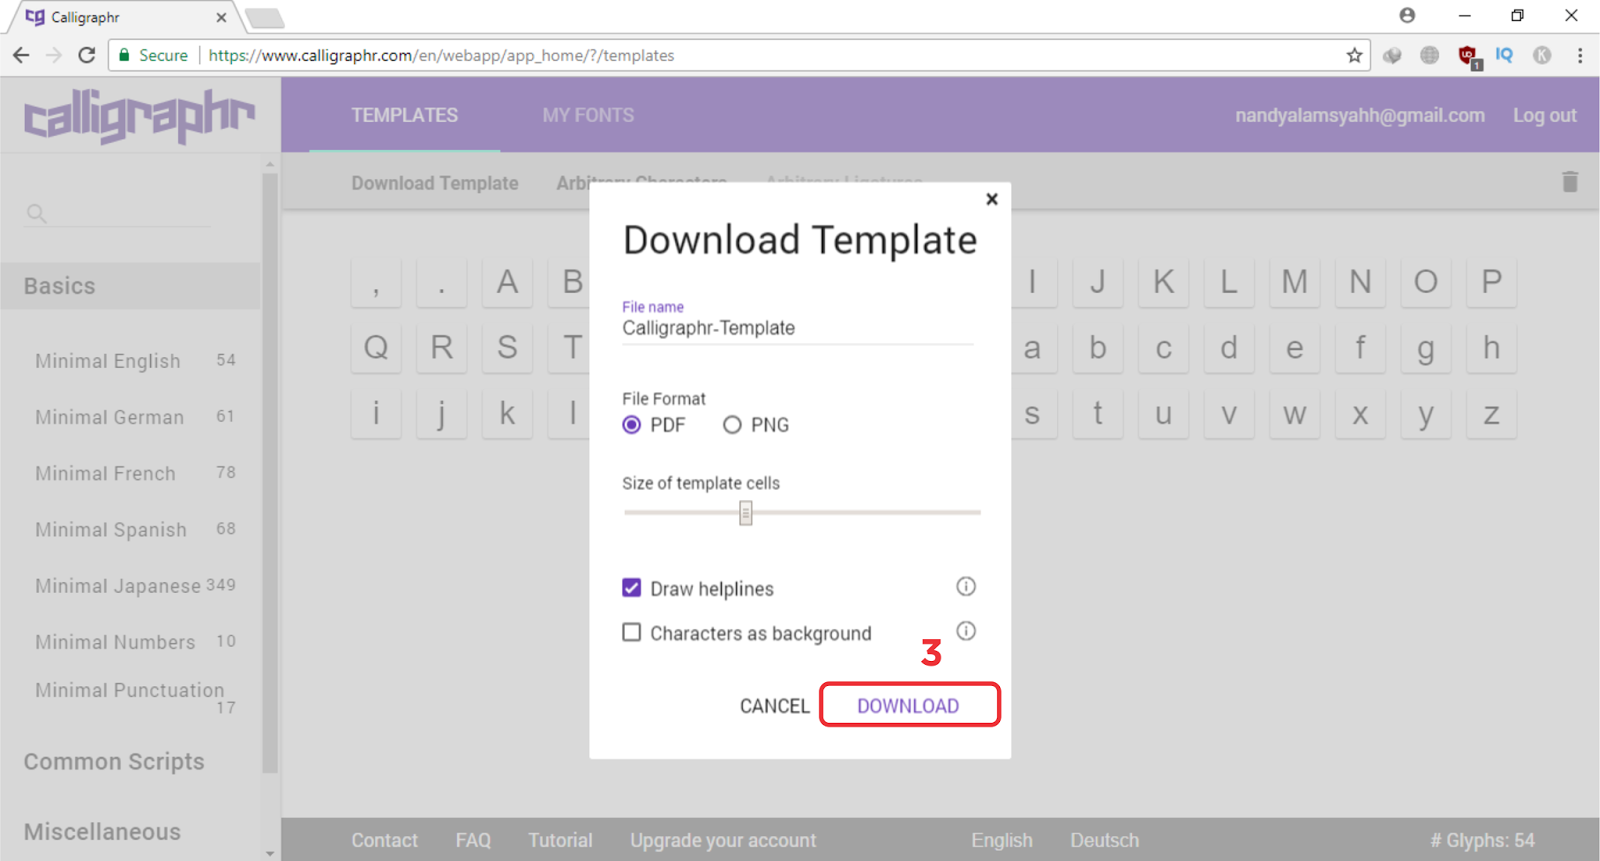Expand Miscellaneous category
The height and width of the screenshot is (861, 1600).
(x=102, y=832)
